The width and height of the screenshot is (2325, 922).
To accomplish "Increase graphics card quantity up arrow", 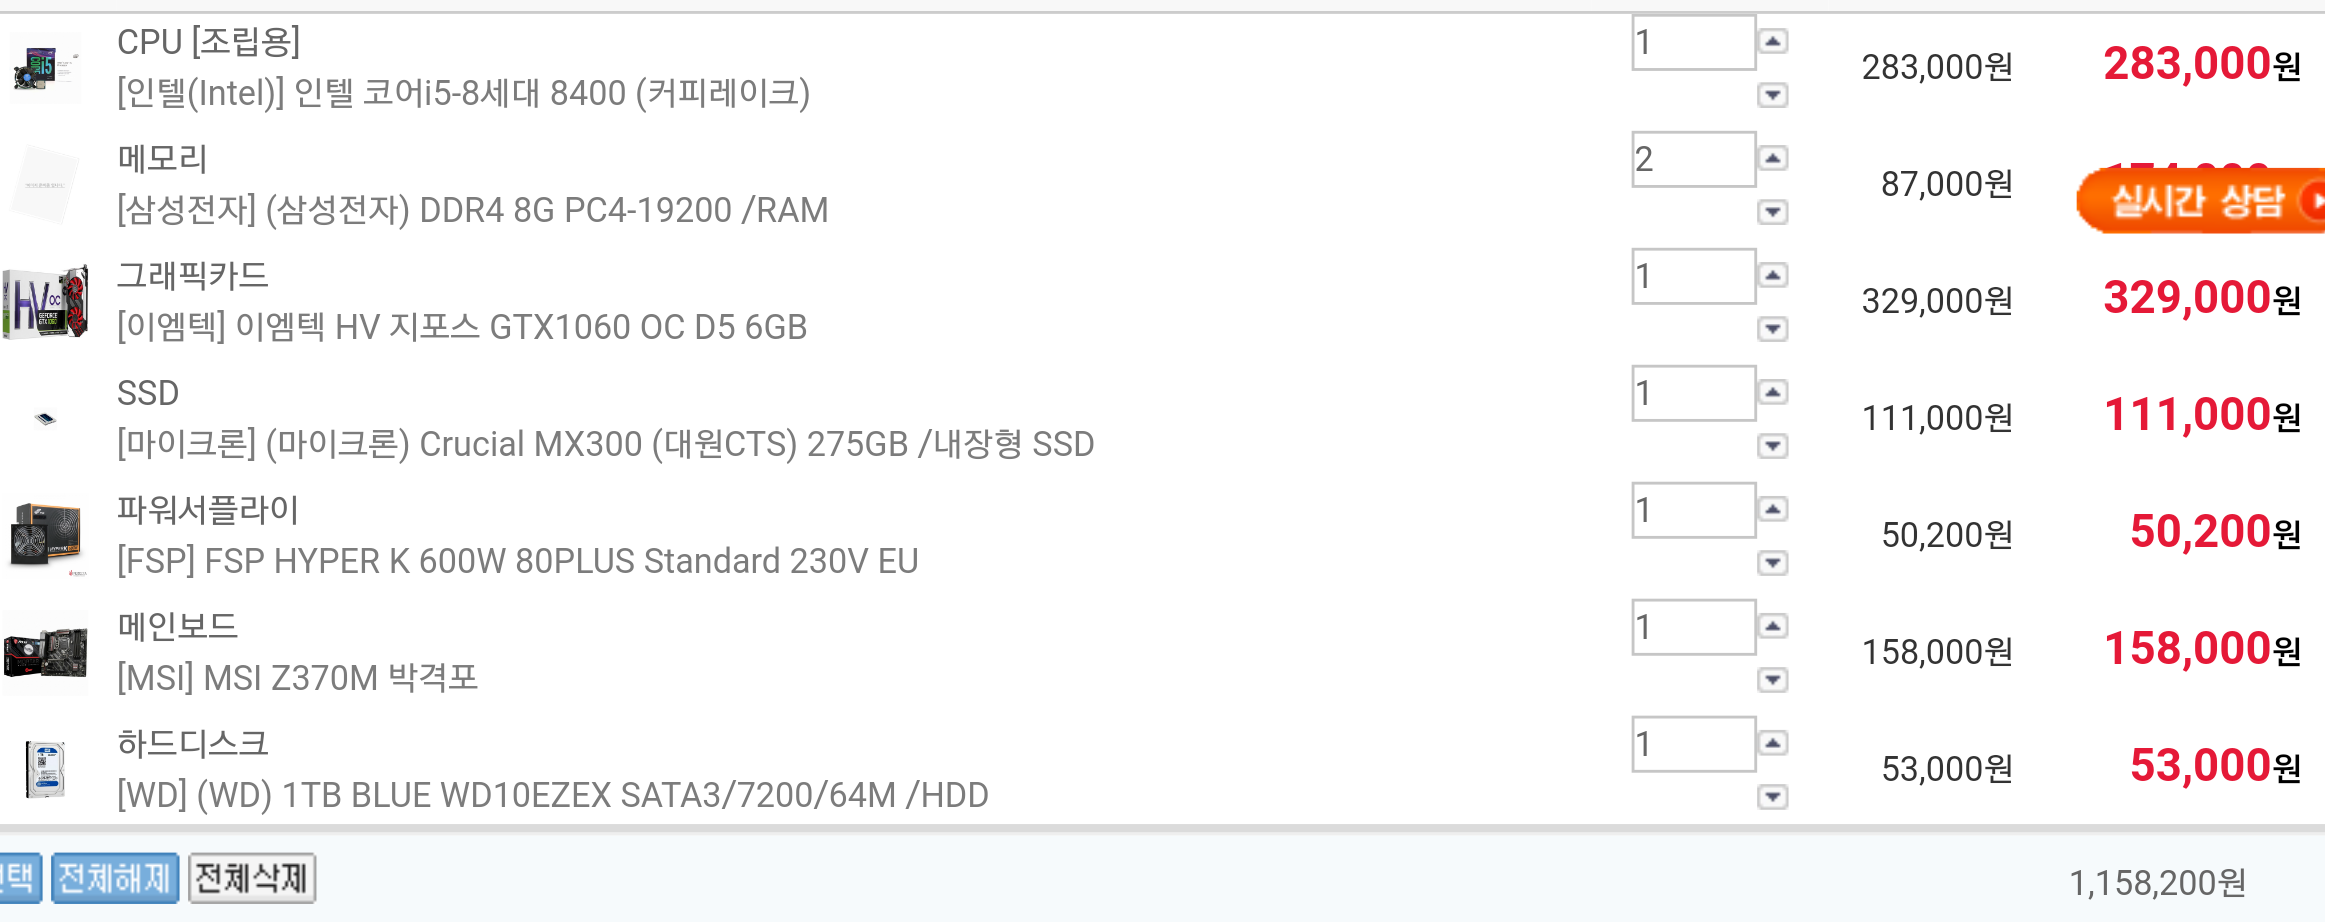I will pos(1772,275).
